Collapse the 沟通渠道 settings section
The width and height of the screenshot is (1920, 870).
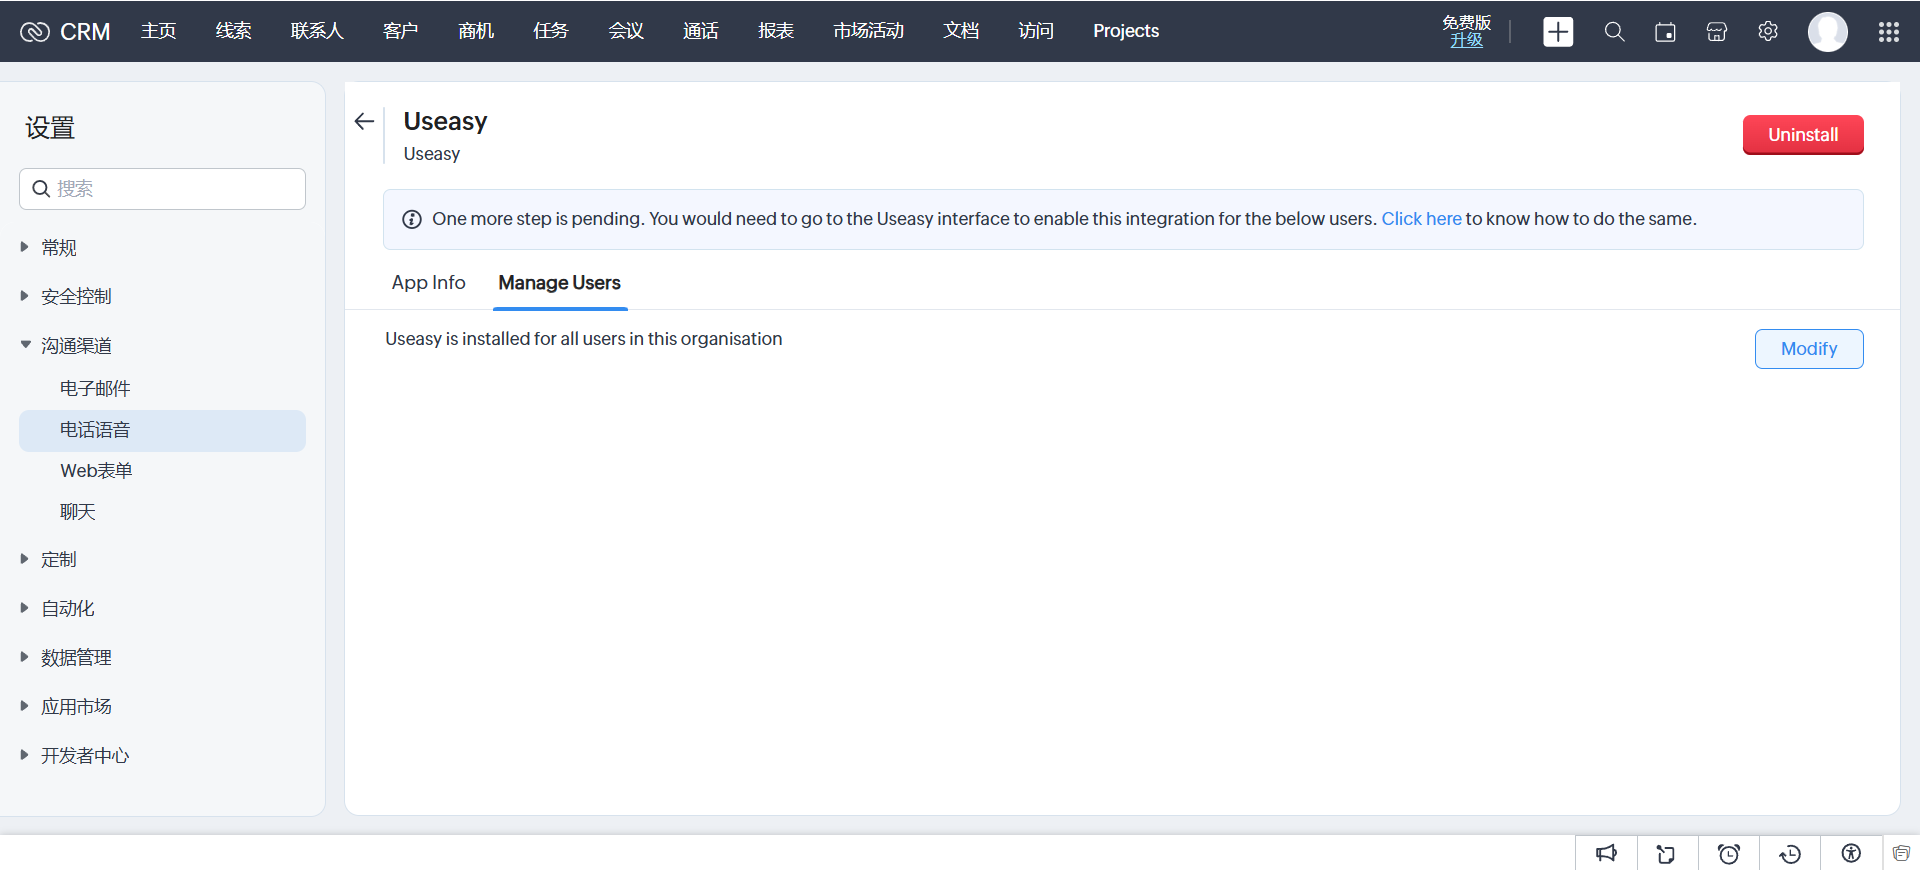[x=25, y=345]
